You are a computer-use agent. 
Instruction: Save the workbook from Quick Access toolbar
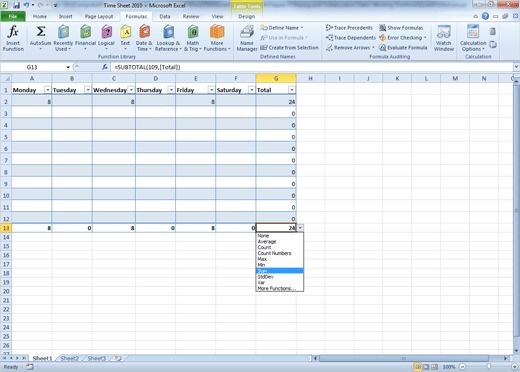click(x=16, y=5)
